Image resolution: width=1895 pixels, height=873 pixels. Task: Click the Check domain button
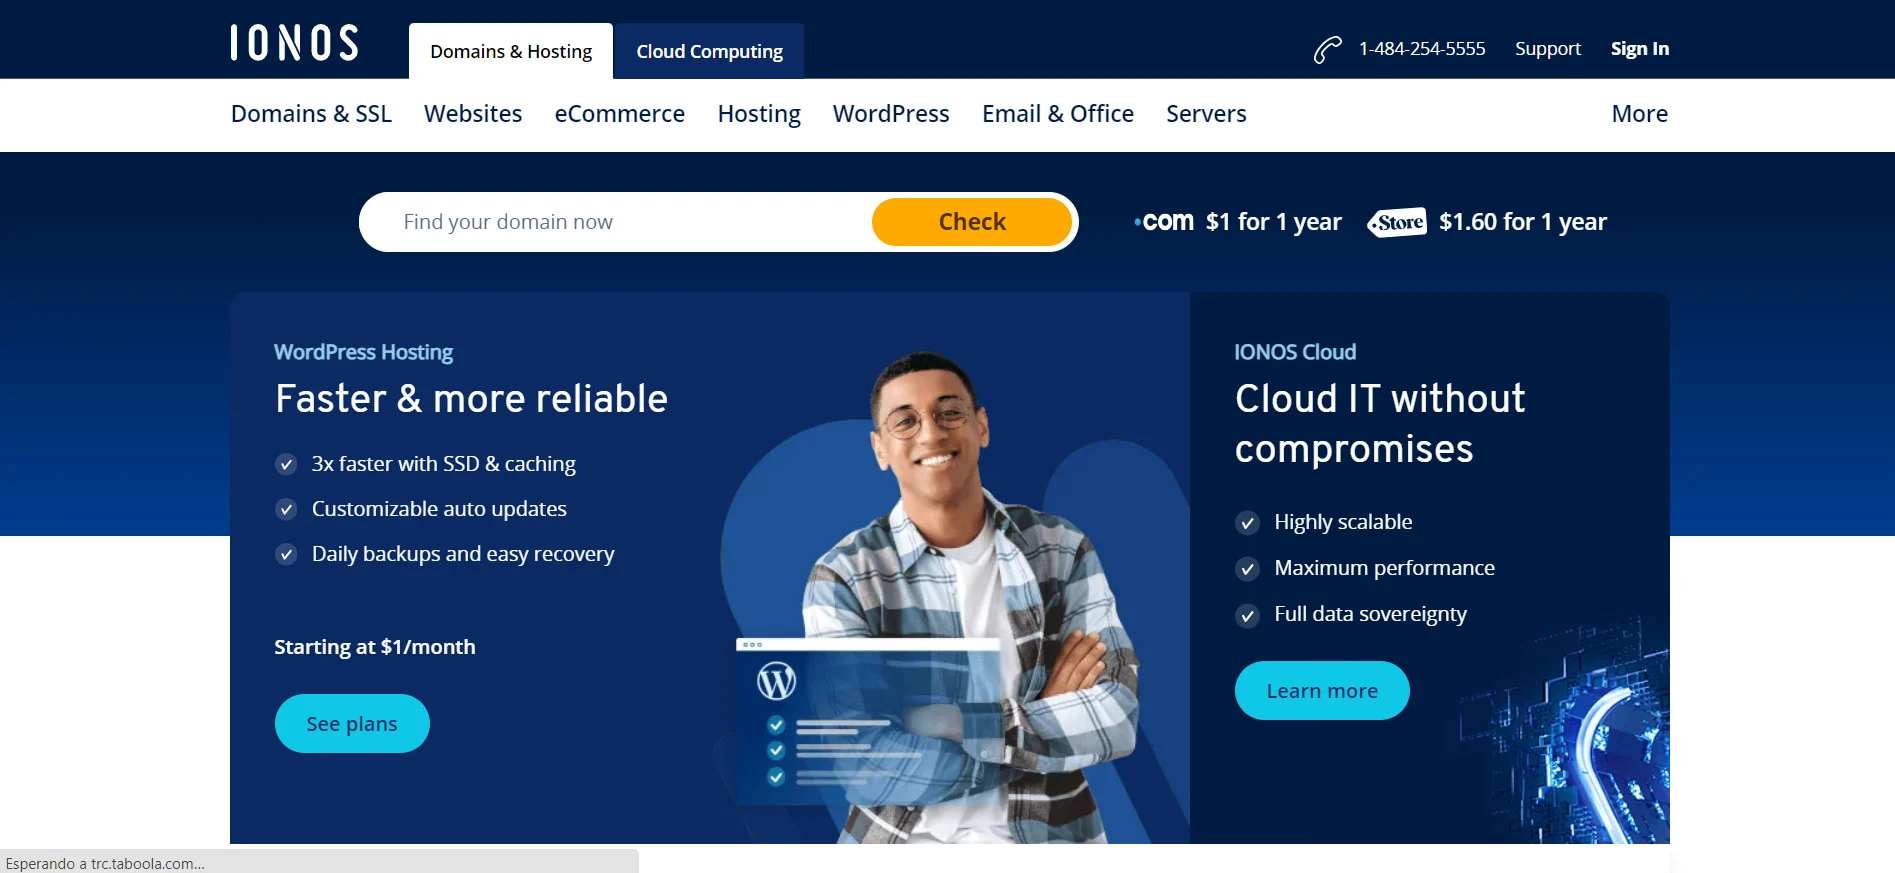point(972,222)
